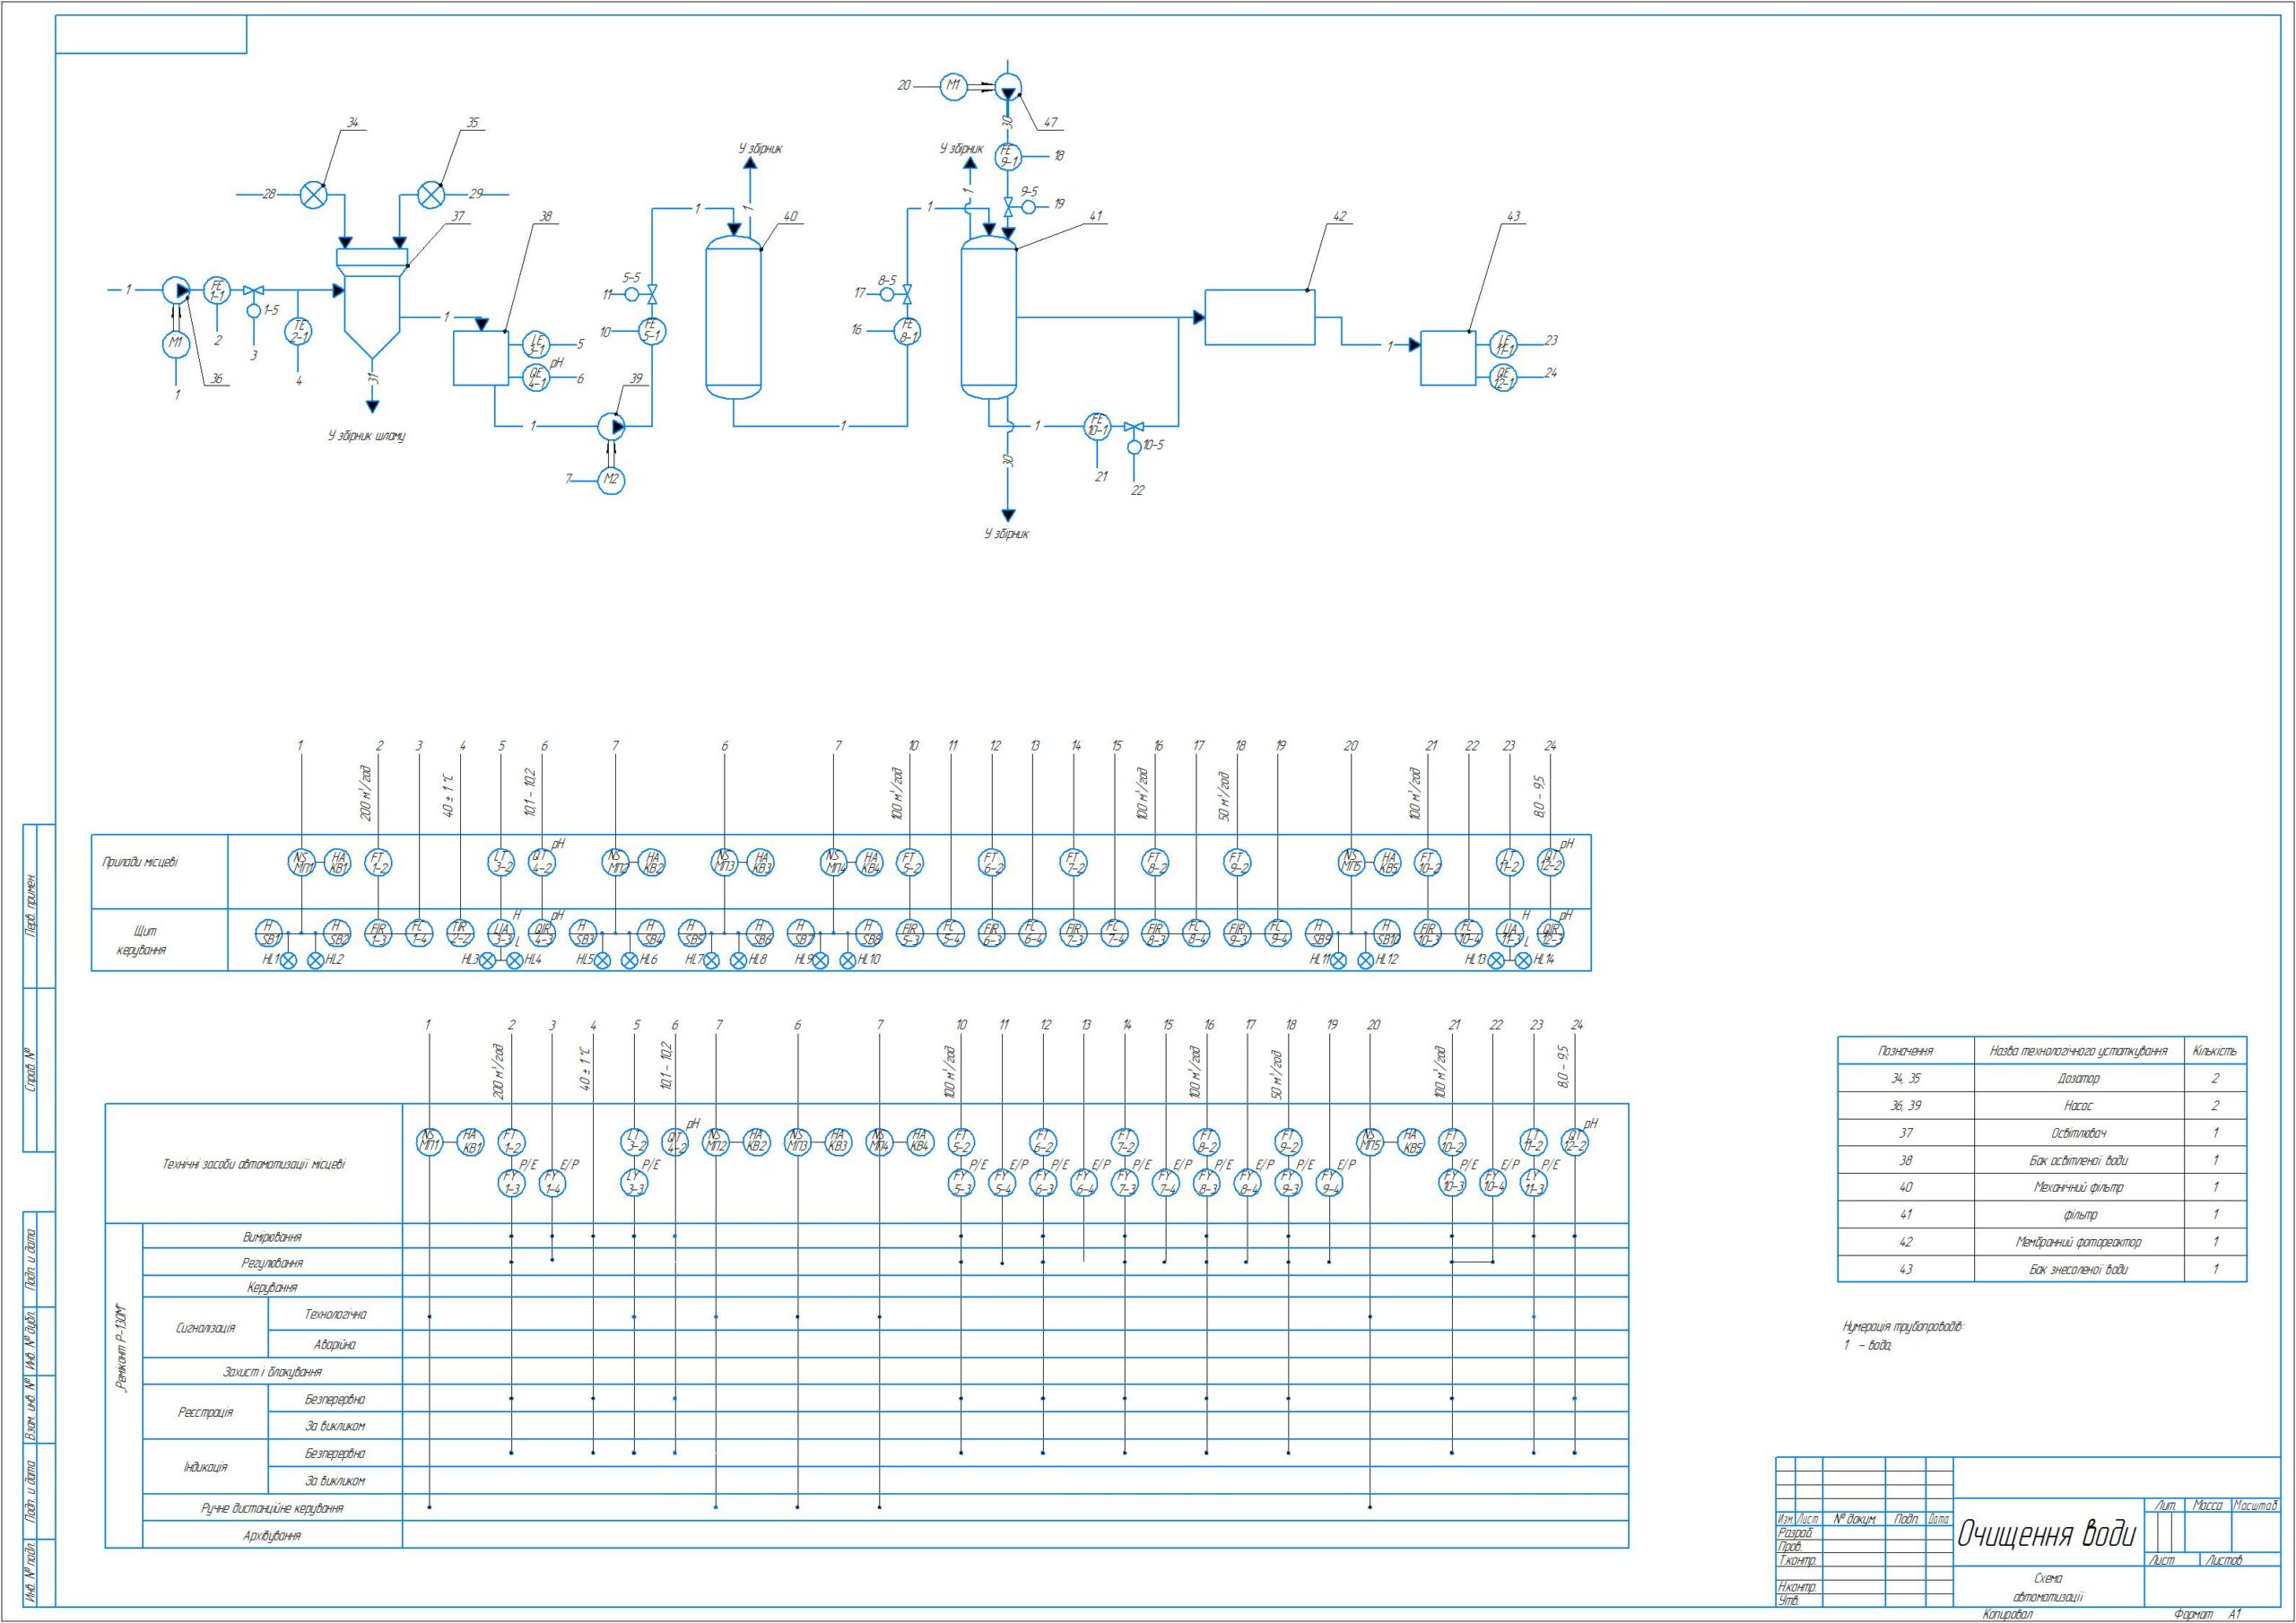Click the valve marked 9-5
The image size is (2296, 1623).
tap(1008, 207)
